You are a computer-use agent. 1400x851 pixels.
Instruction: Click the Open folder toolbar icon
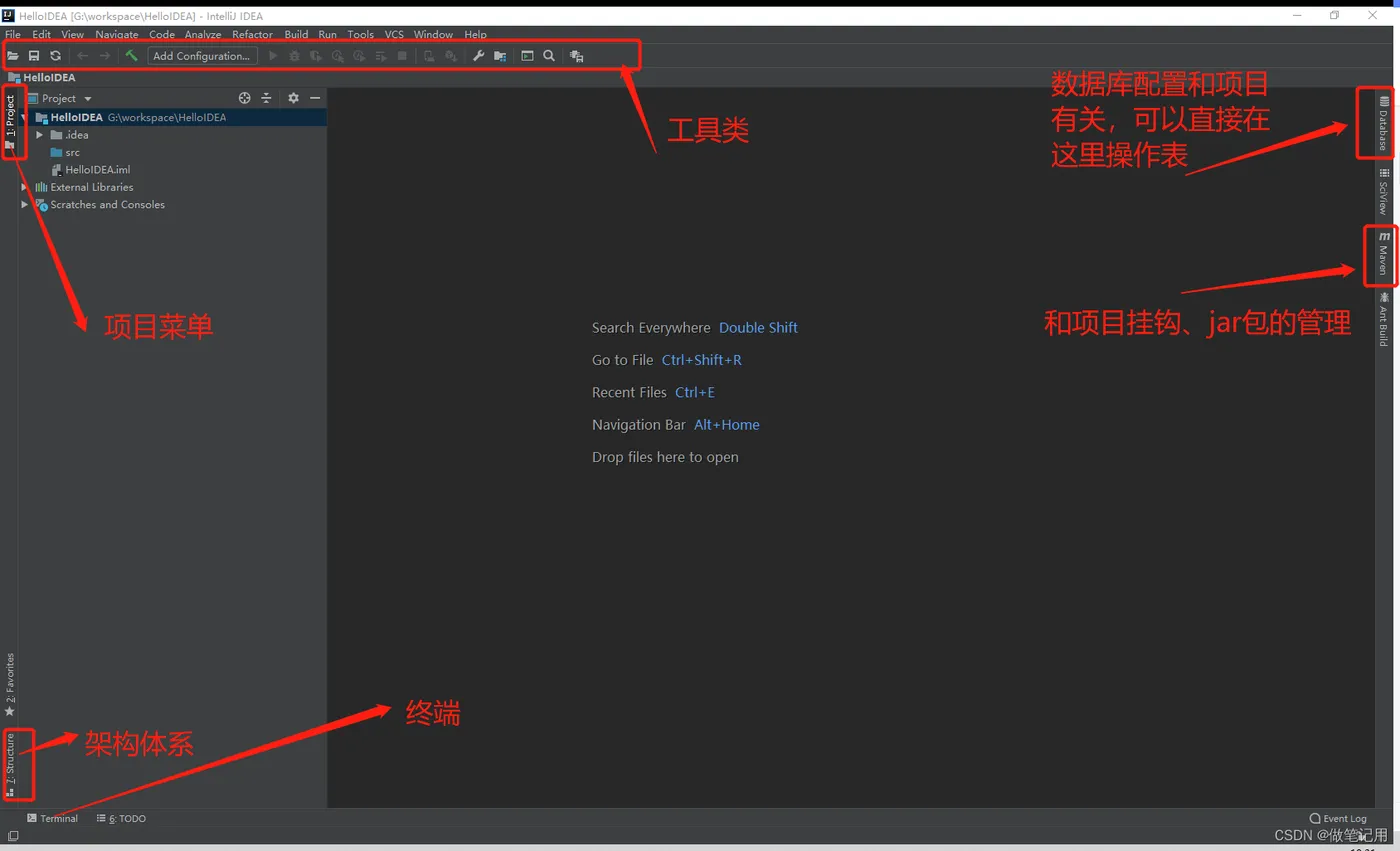[13, 56]
